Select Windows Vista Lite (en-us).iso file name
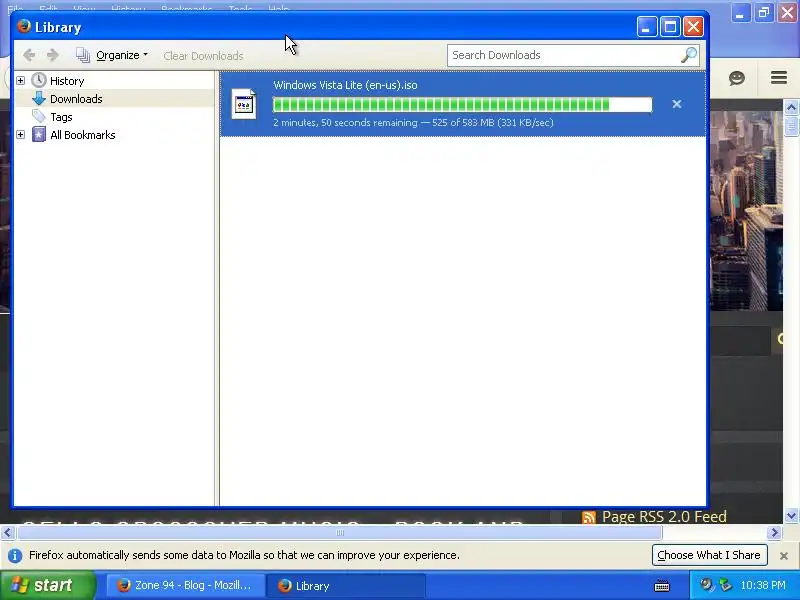This screenshot has width=800, height=600. click(x=345, y=85)
